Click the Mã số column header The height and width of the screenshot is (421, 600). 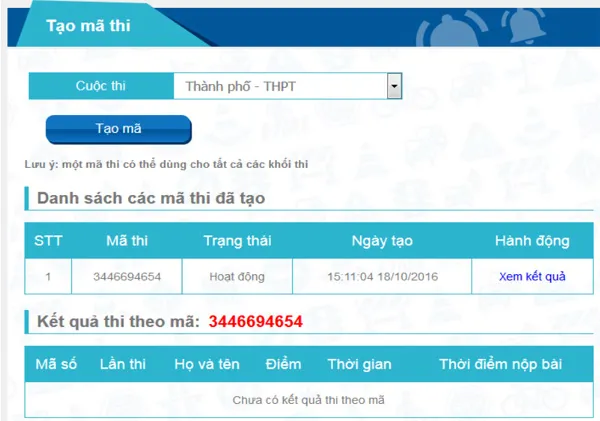[56, 364]
